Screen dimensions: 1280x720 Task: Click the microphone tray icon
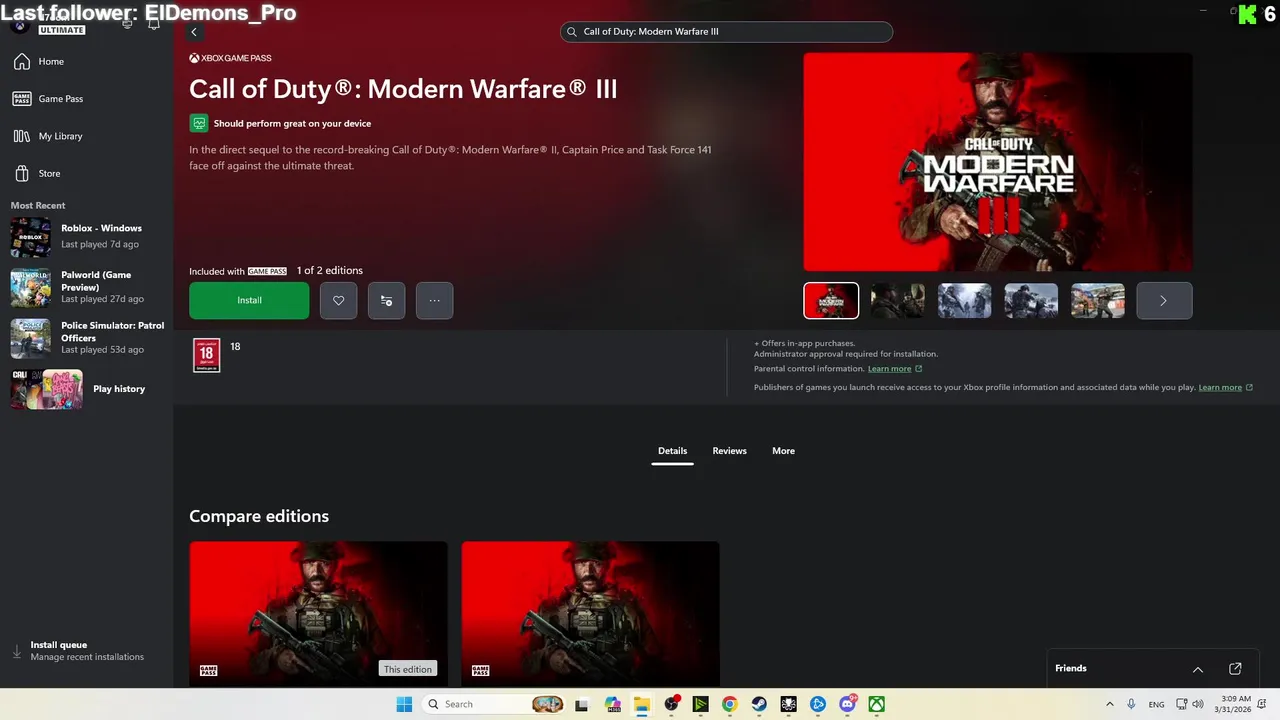[1131, 704]
